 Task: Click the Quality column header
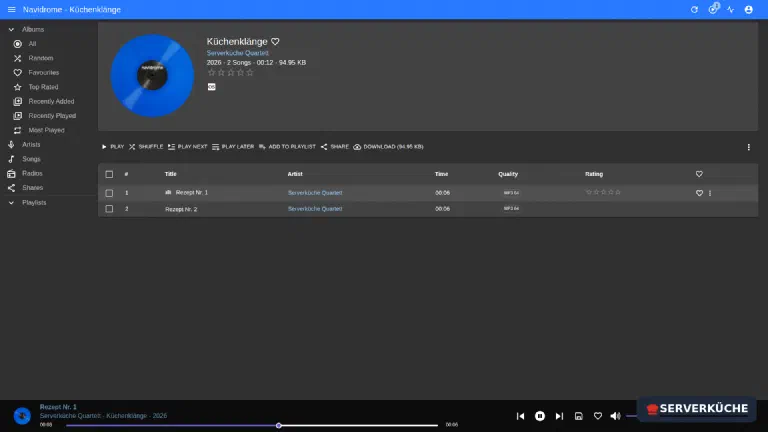click(x=508, y=174)
